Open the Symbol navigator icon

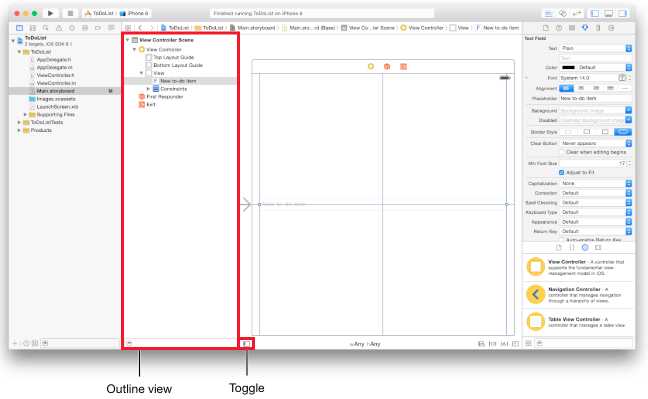click(33, 28)
